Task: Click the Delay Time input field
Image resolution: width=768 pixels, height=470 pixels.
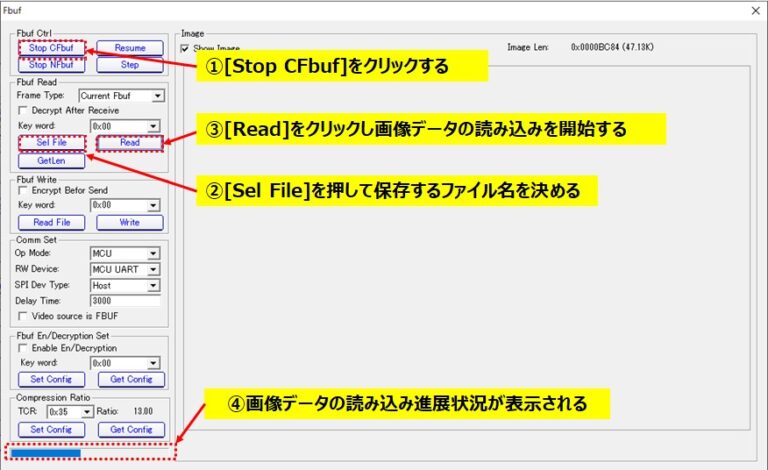Action: 124,300
